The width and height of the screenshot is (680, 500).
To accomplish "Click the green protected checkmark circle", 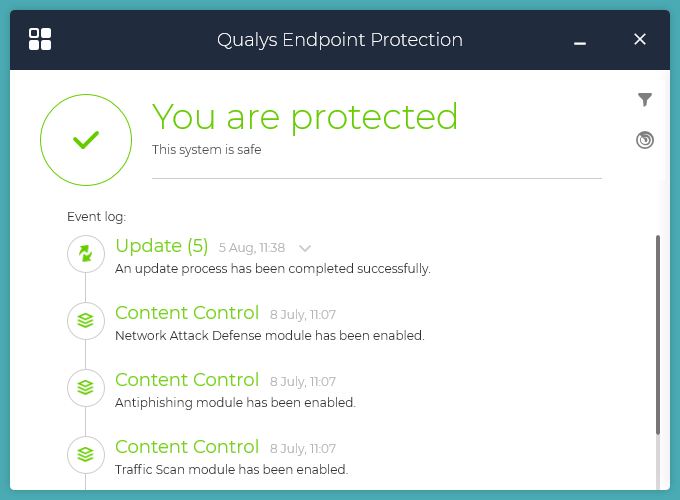I will (x=86, y=140).
